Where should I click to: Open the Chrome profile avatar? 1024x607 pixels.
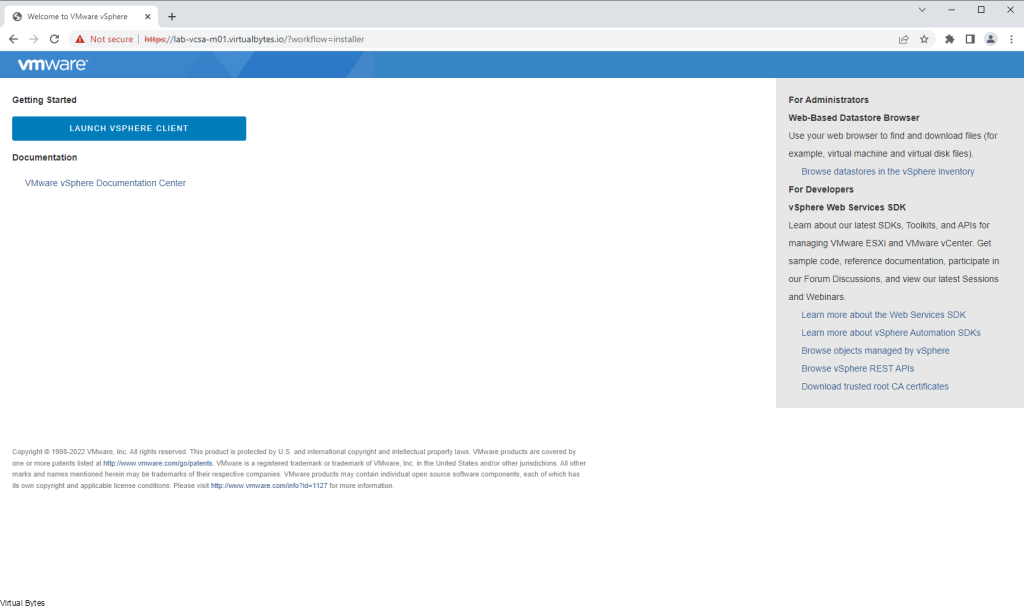coord(991,39)
